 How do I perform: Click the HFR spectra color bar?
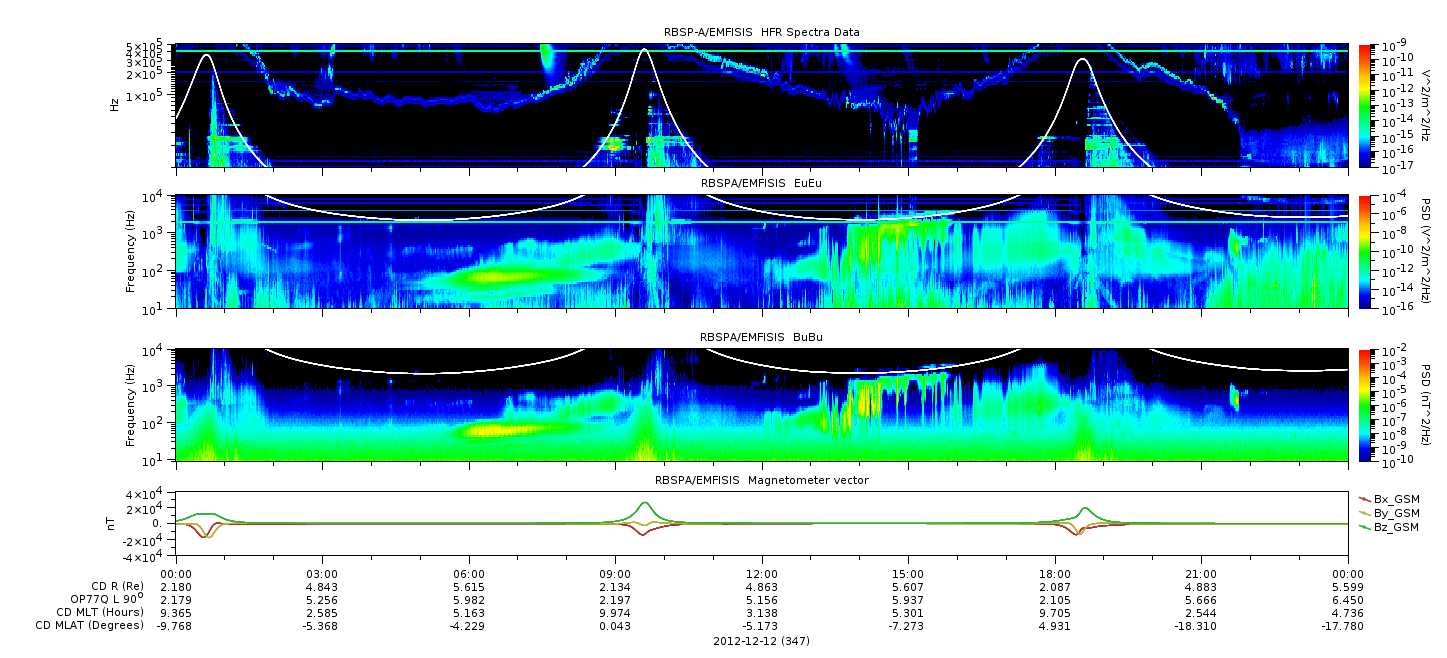coord(1364,105)
